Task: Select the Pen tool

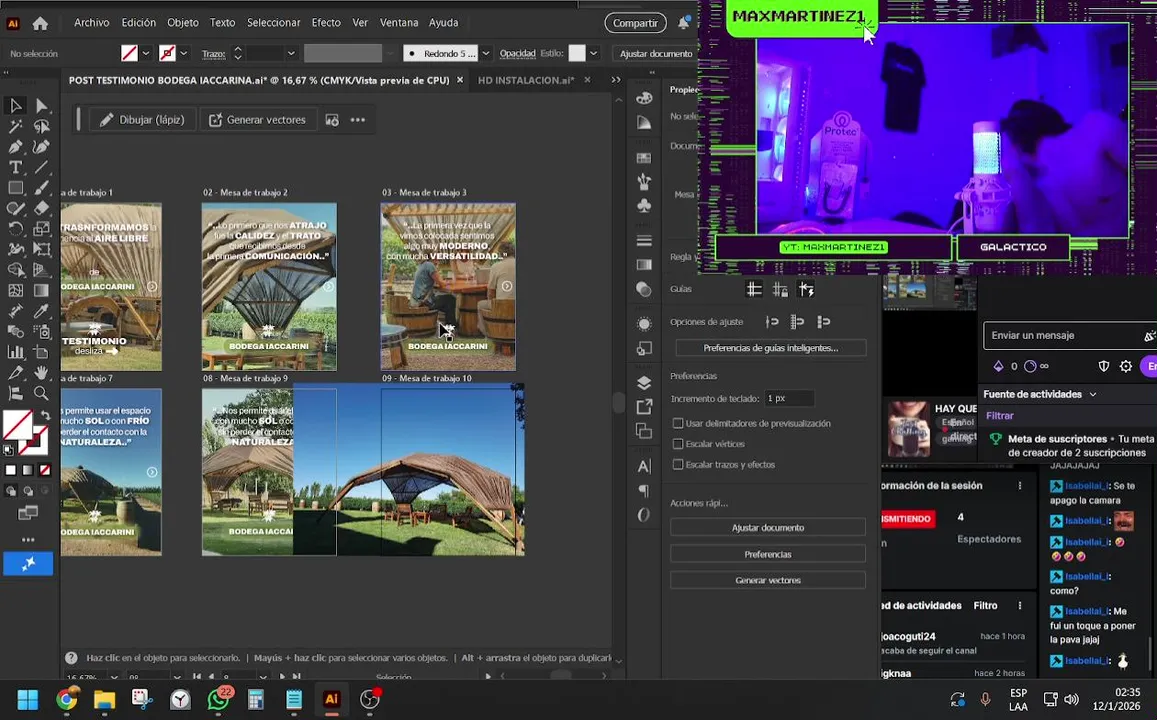Action: point(15,148)
